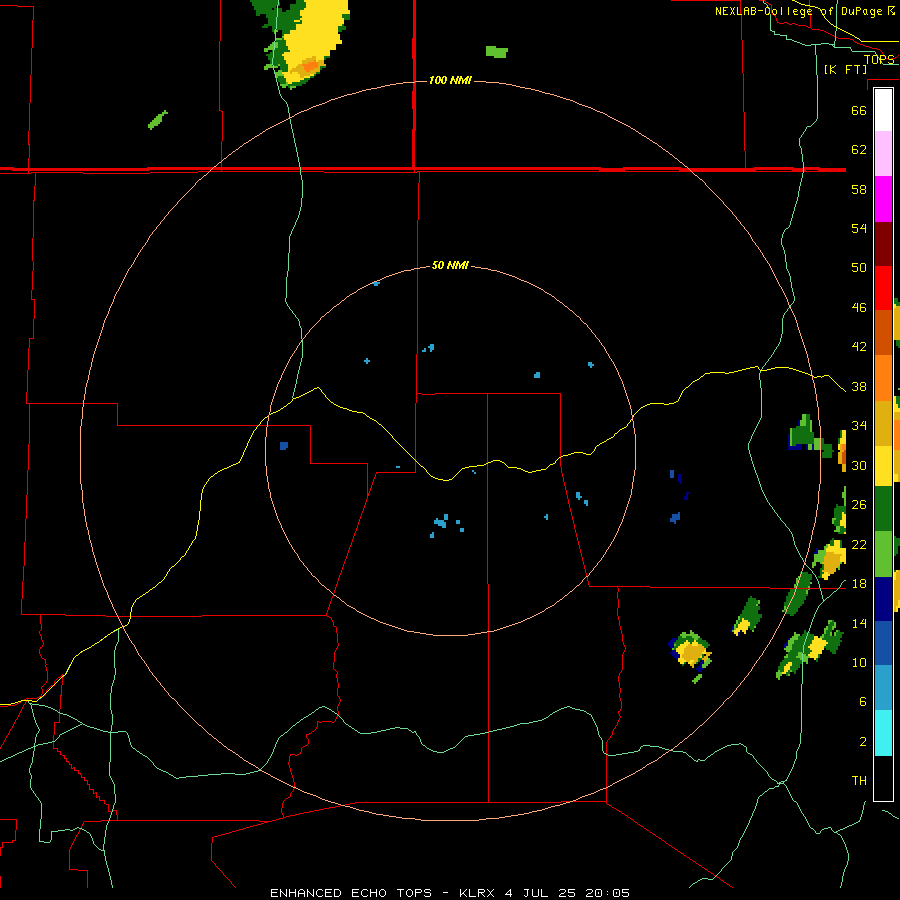Click the light blue 6 kft legend swatch
900x900 pixels.
tap(883, 688)
